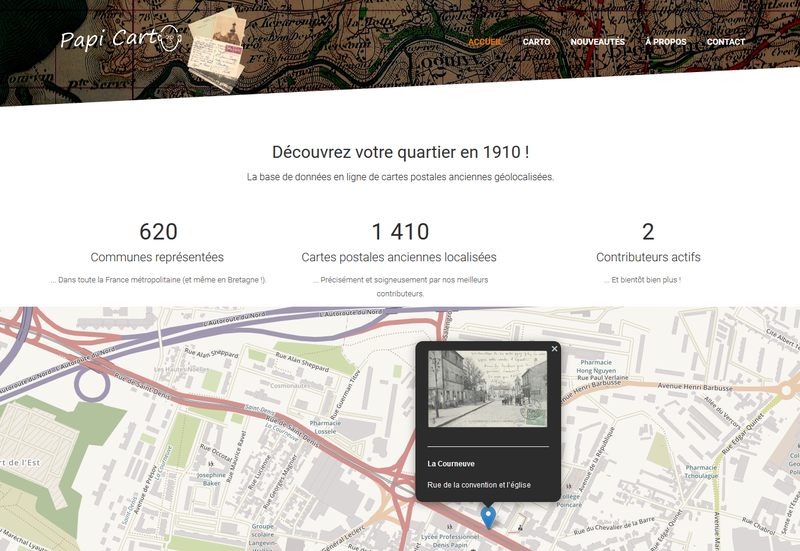Image resolution: width=800 pixels, height=551 pixels.
Task: Click La Courneuve title in popup
Action: pyautogui.click(x=450, y=464)
